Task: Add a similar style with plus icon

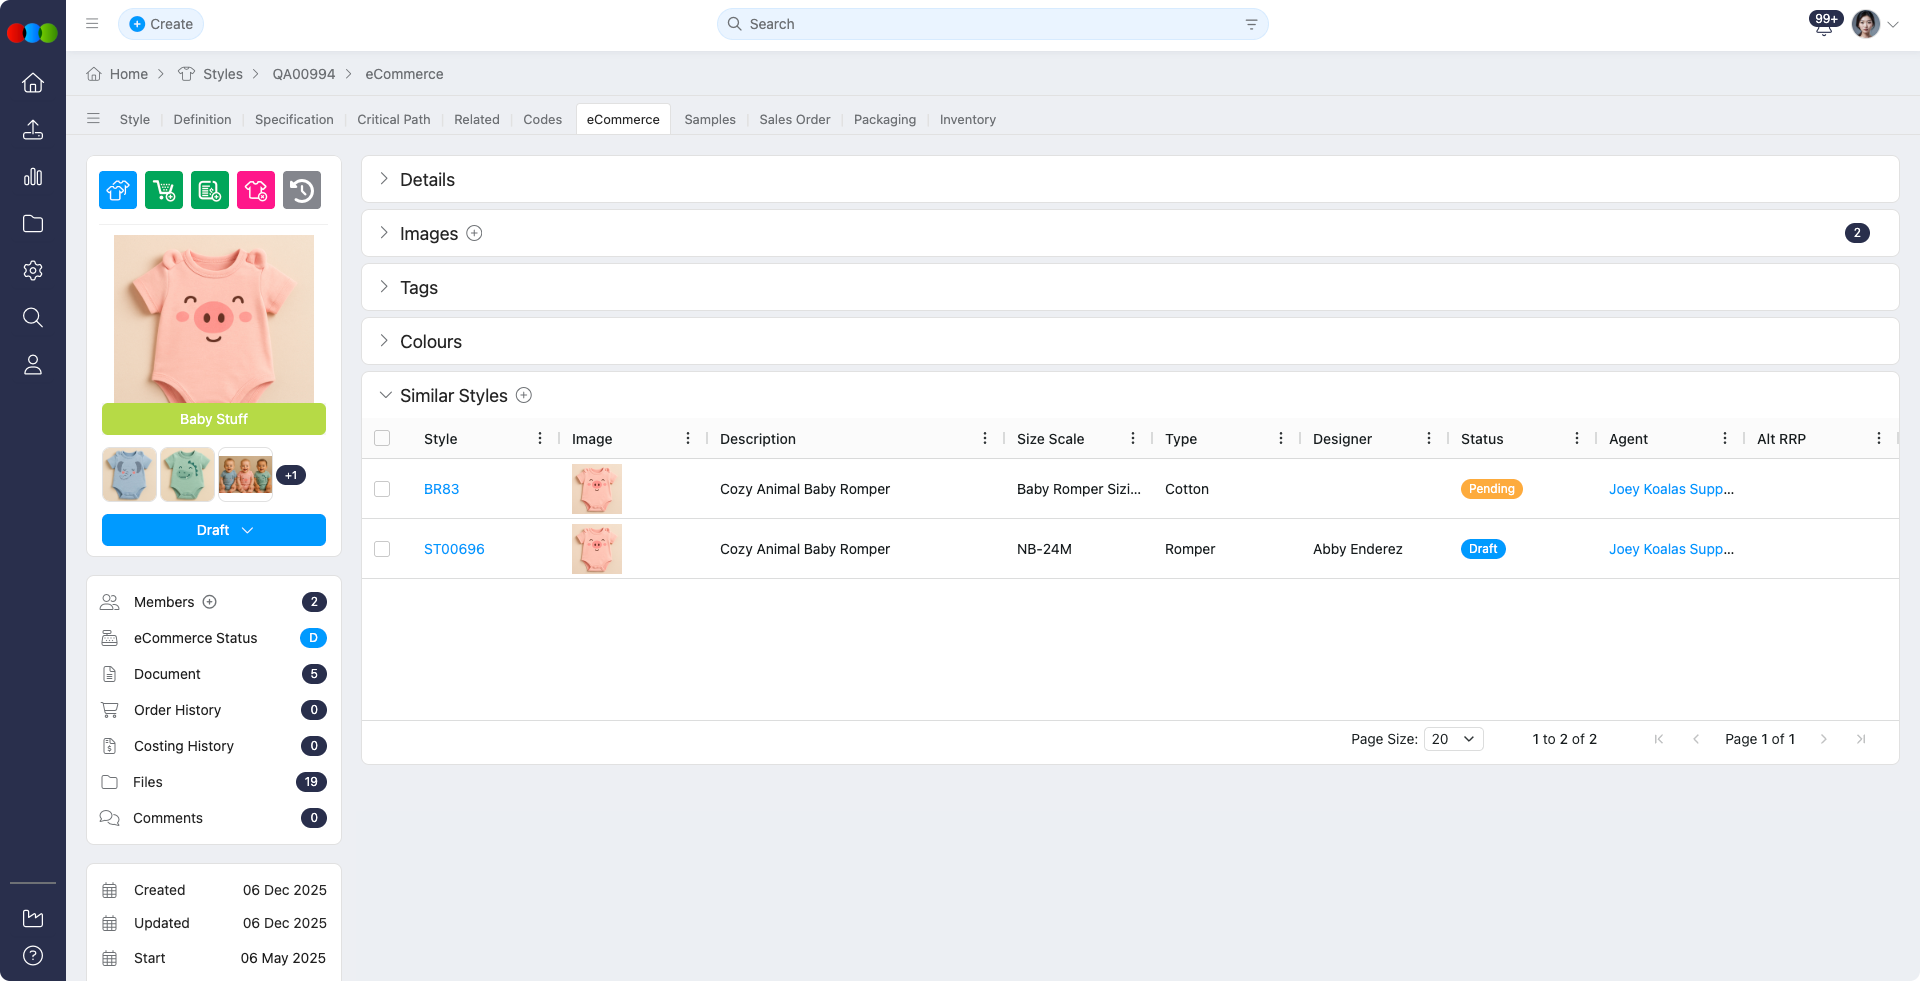Action: pyautogui.click(x=524, y=395)
